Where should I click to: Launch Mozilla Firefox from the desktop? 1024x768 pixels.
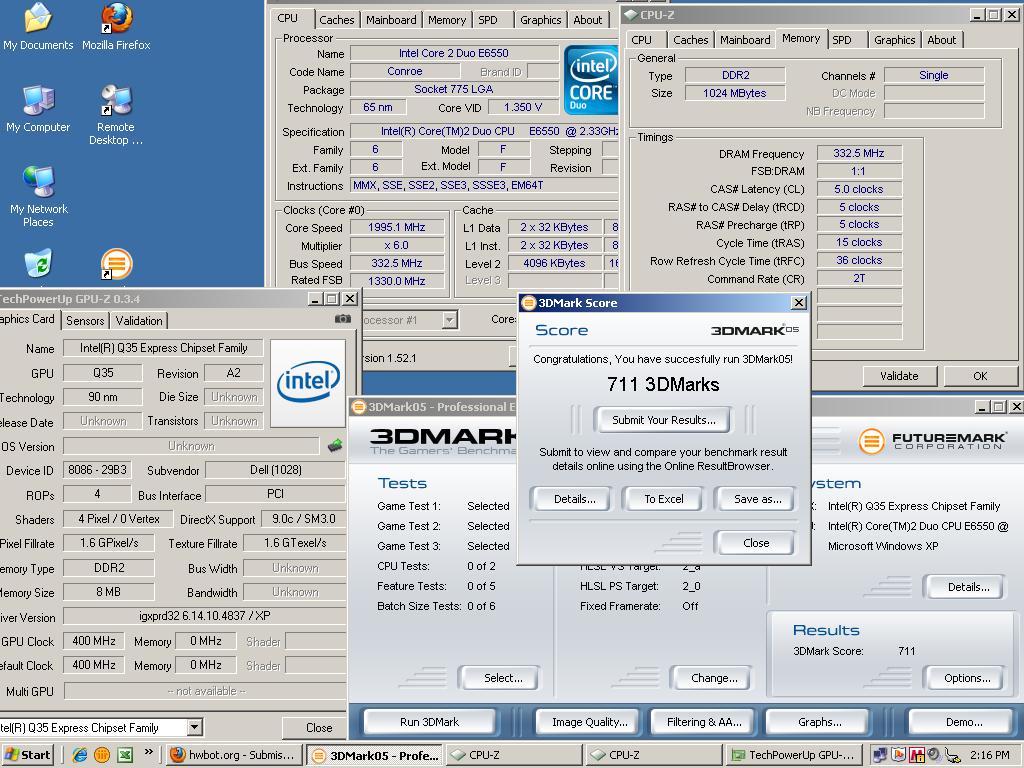(116, 26)
